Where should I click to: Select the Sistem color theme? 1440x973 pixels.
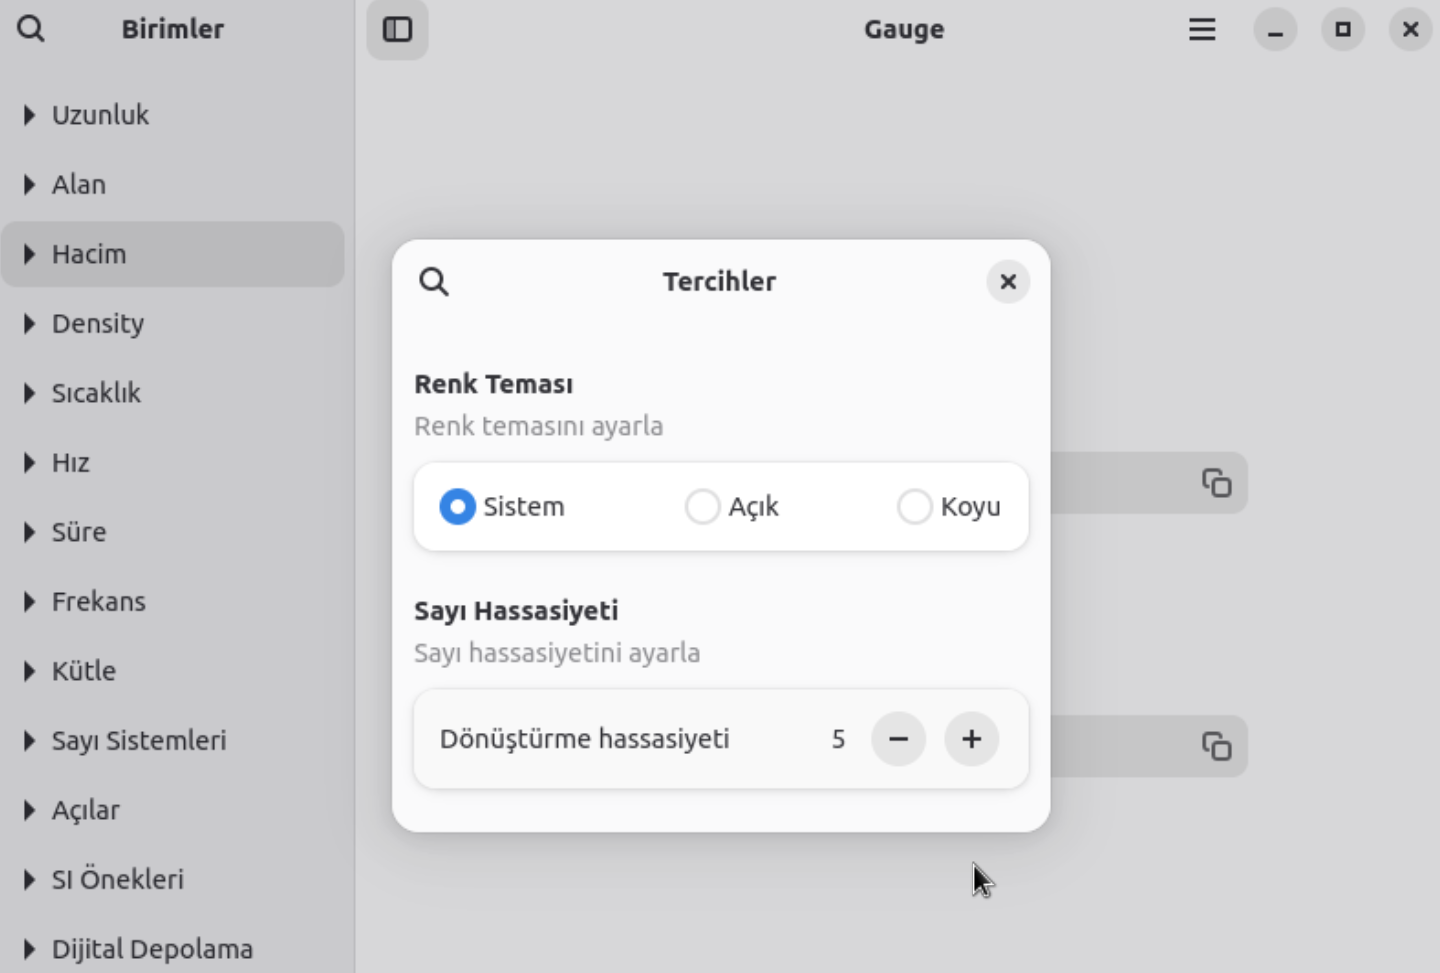(x=458, y=507)
